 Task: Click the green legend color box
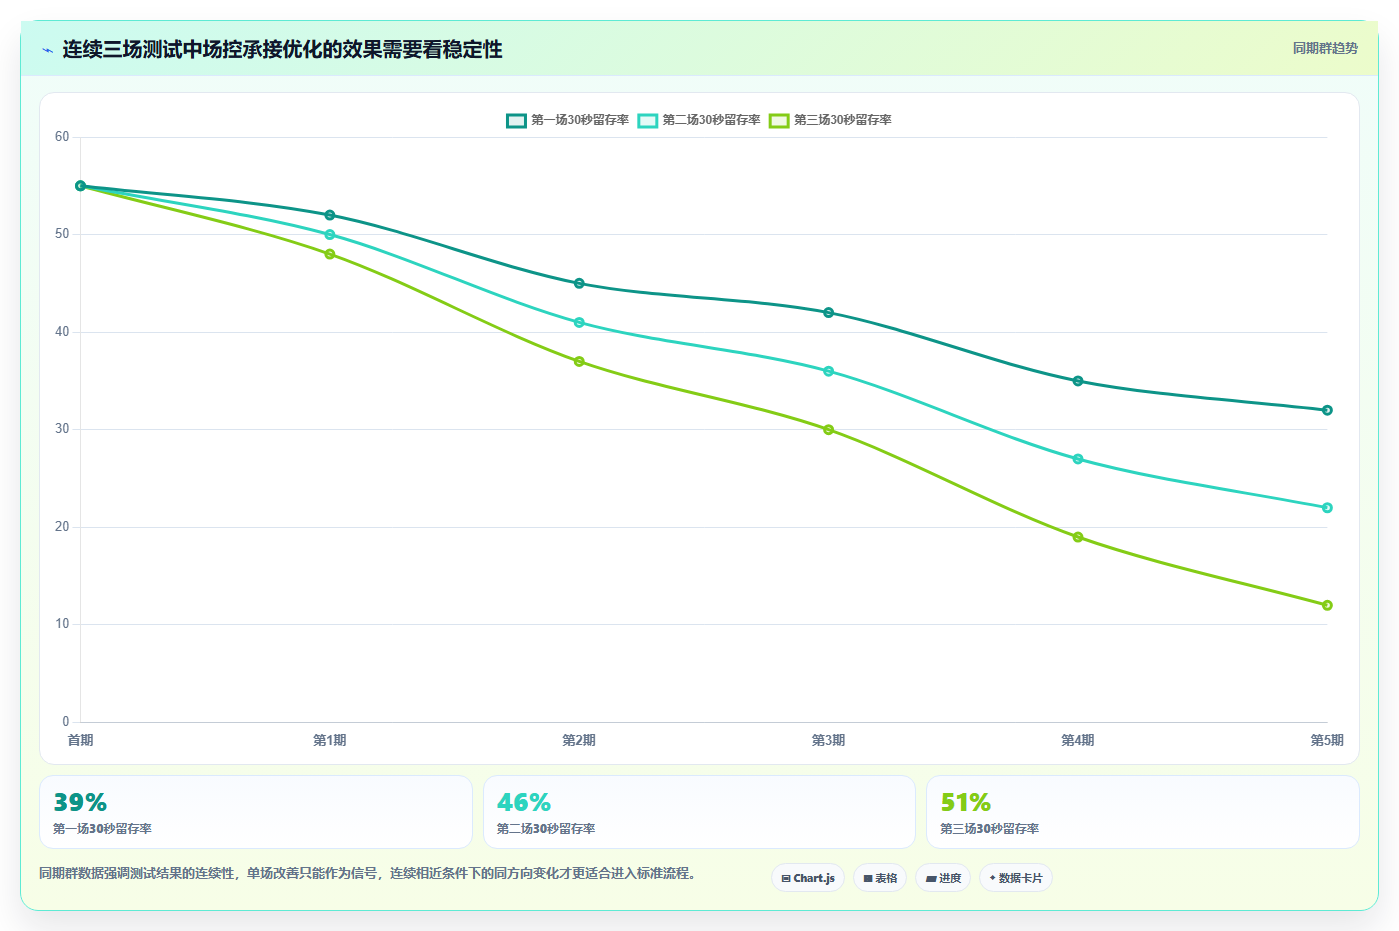pyautogui.click(x=779, y=120)
